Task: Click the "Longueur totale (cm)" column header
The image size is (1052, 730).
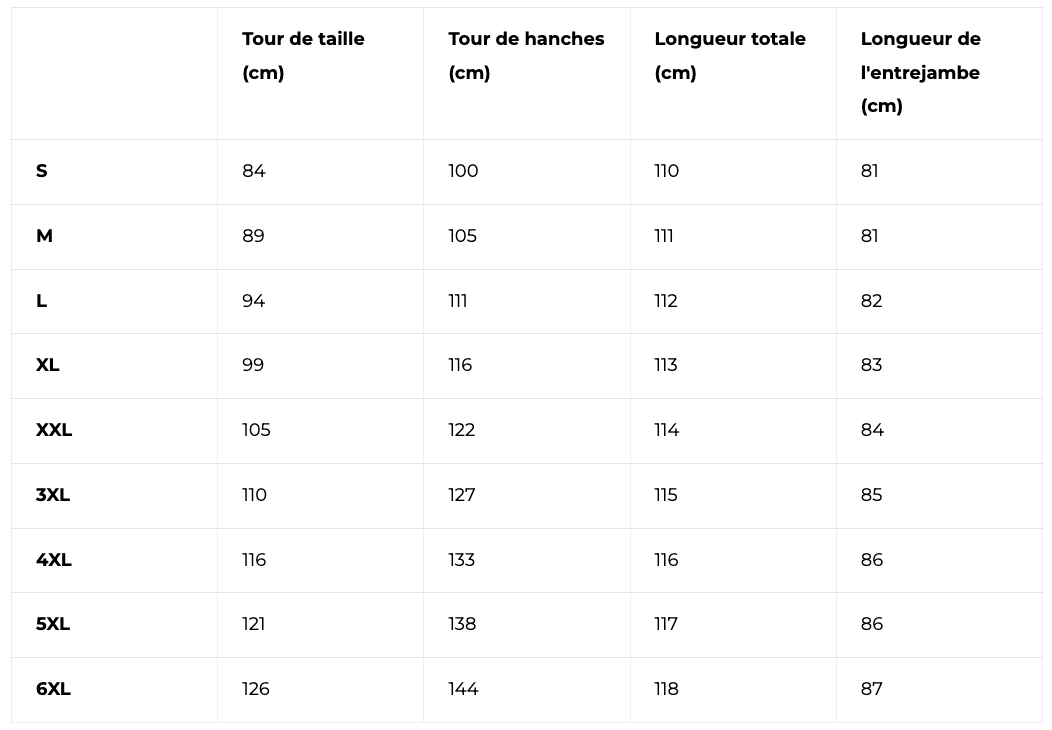Action: [730, 56]
